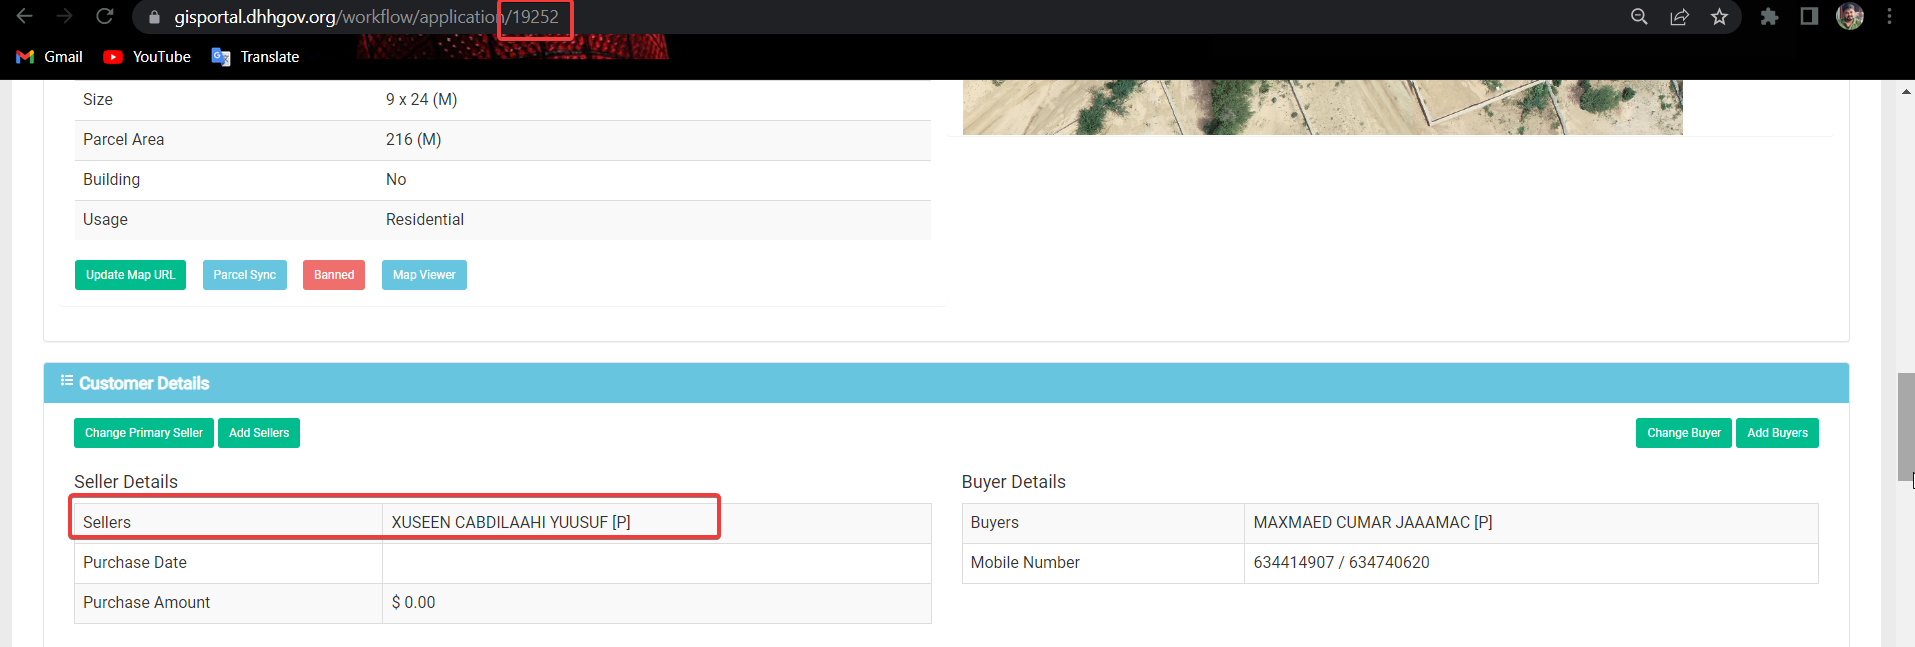1915x647 pixels.
Task: Open the browser zoom magnifier icon
Action: tap(1639, 17)
